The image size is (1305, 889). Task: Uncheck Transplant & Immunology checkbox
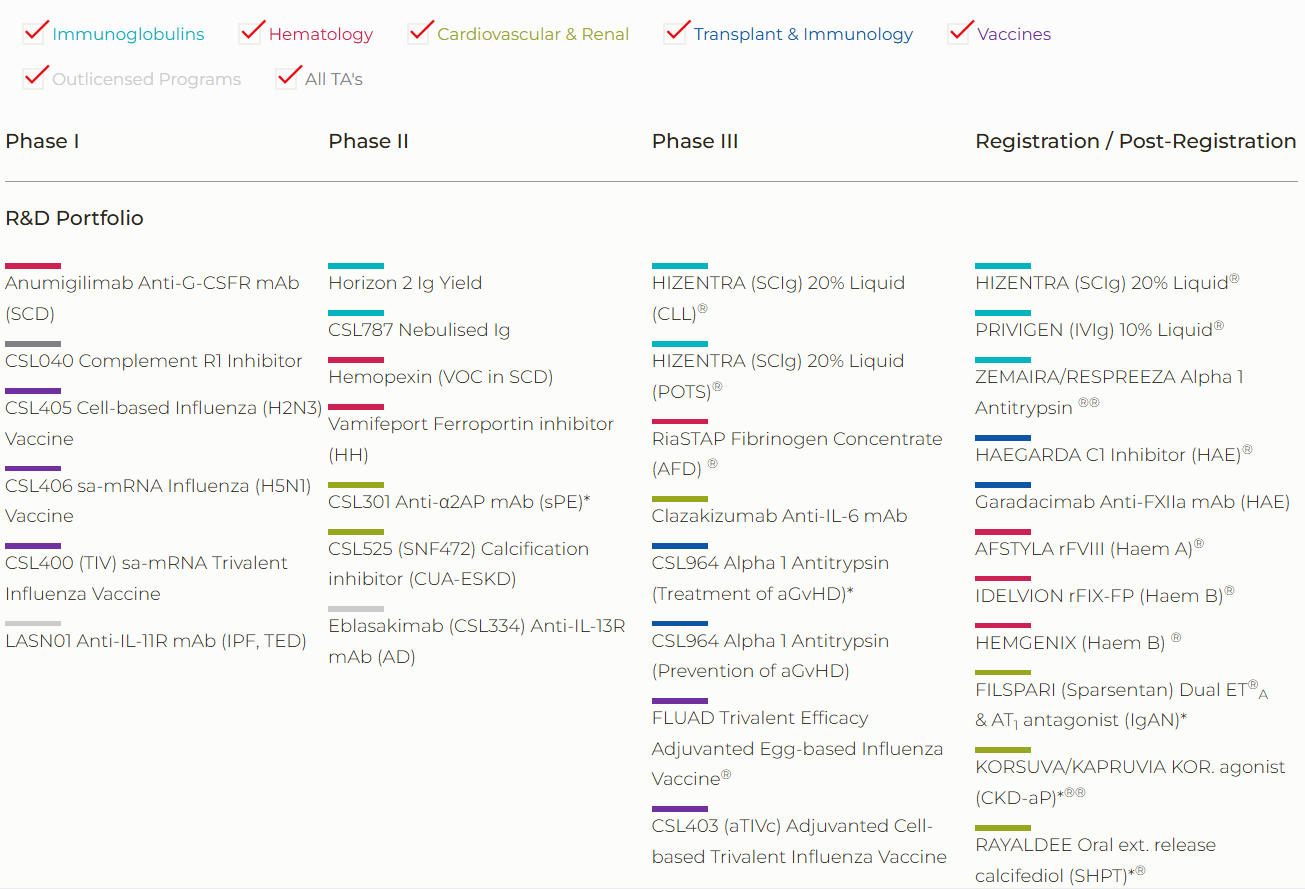677,34
